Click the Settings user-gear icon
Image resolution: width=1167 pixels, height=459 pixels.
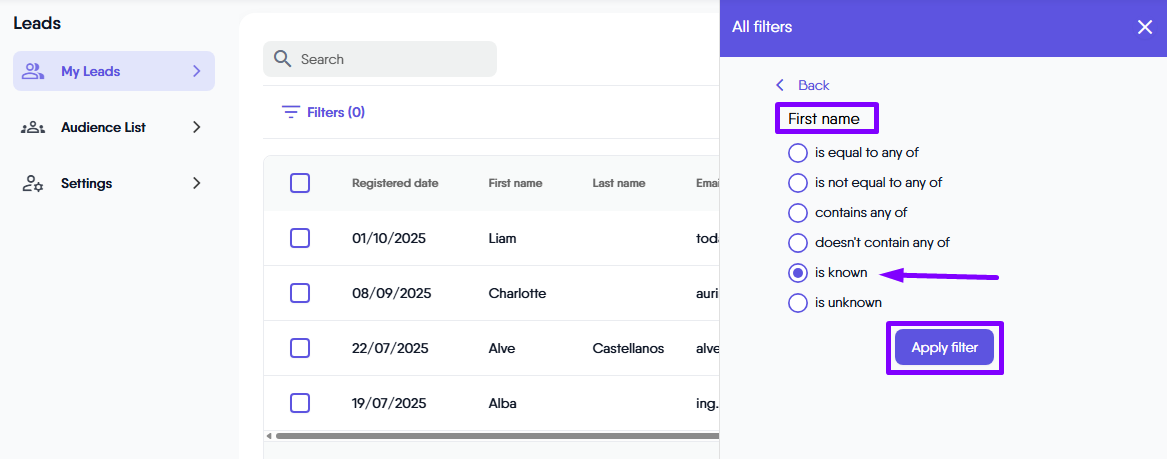(x=33, y=183)
